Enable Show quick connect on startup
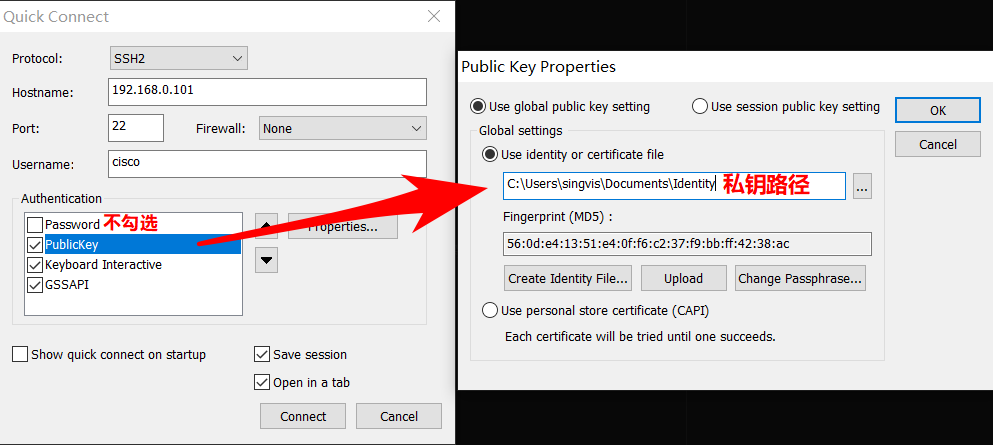 coord(20,355)
